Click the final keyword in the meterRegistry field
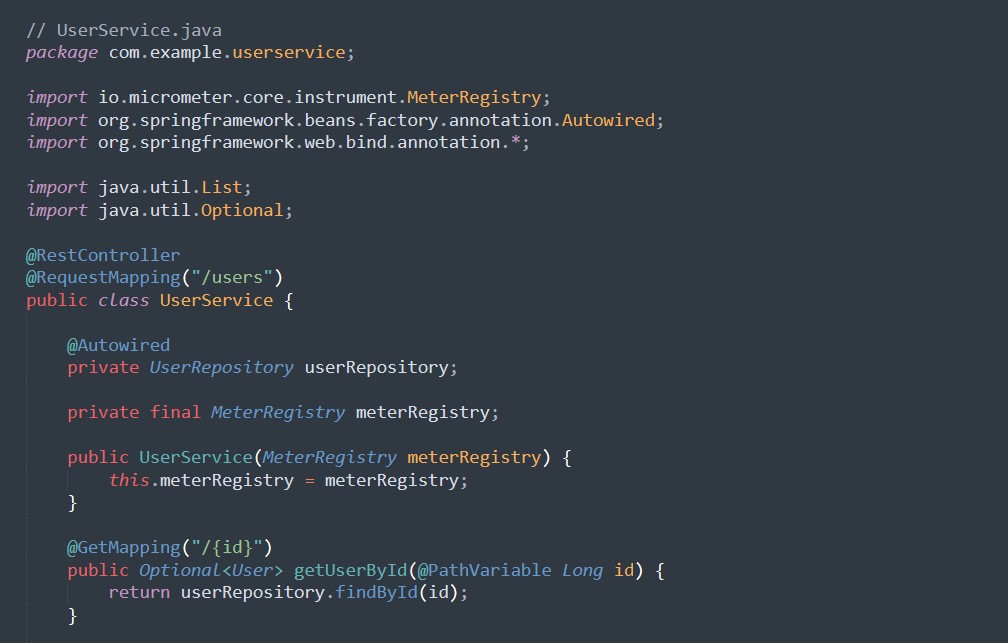 (175, 412)
